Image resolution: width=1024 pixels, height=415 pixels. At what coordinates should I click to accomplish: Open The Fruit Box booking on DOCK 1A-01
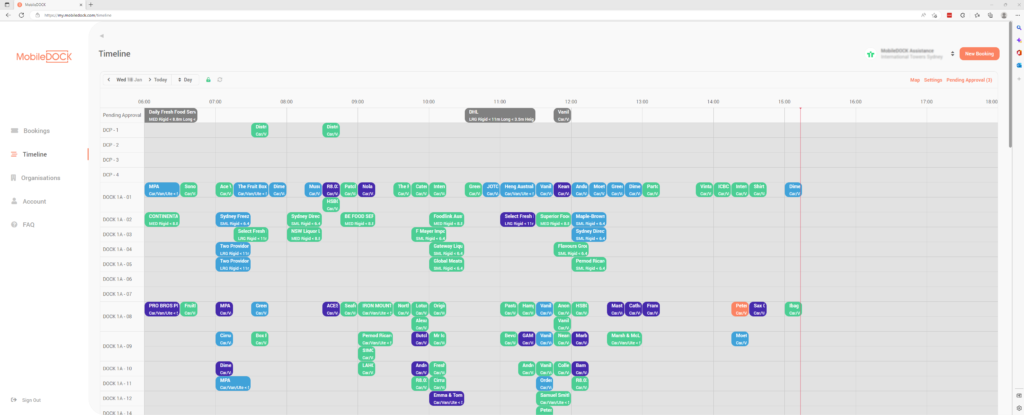251,190
